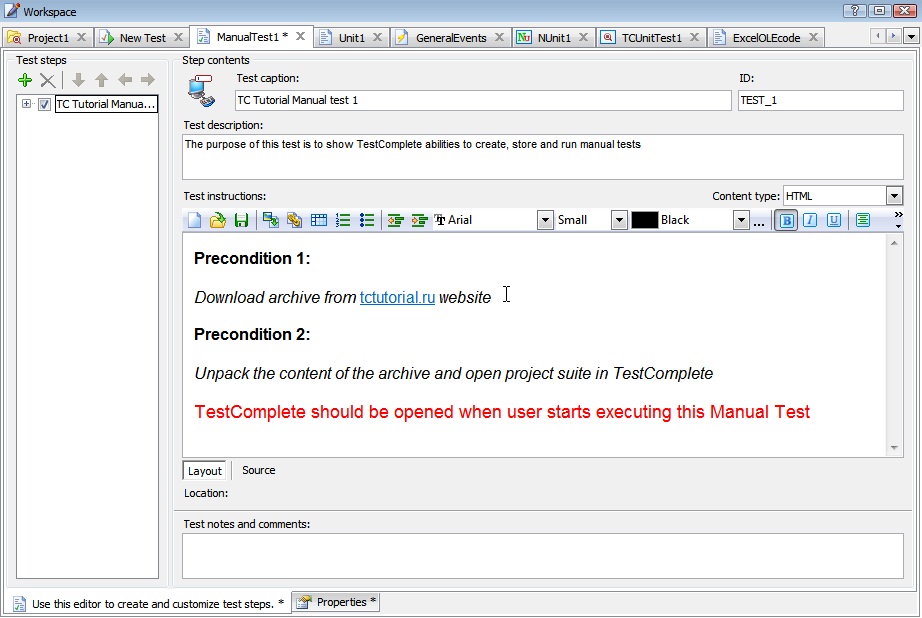Open the Black color dropdown
The width and height of the screenshot is (922, 618).
click(x=741, y=221)
